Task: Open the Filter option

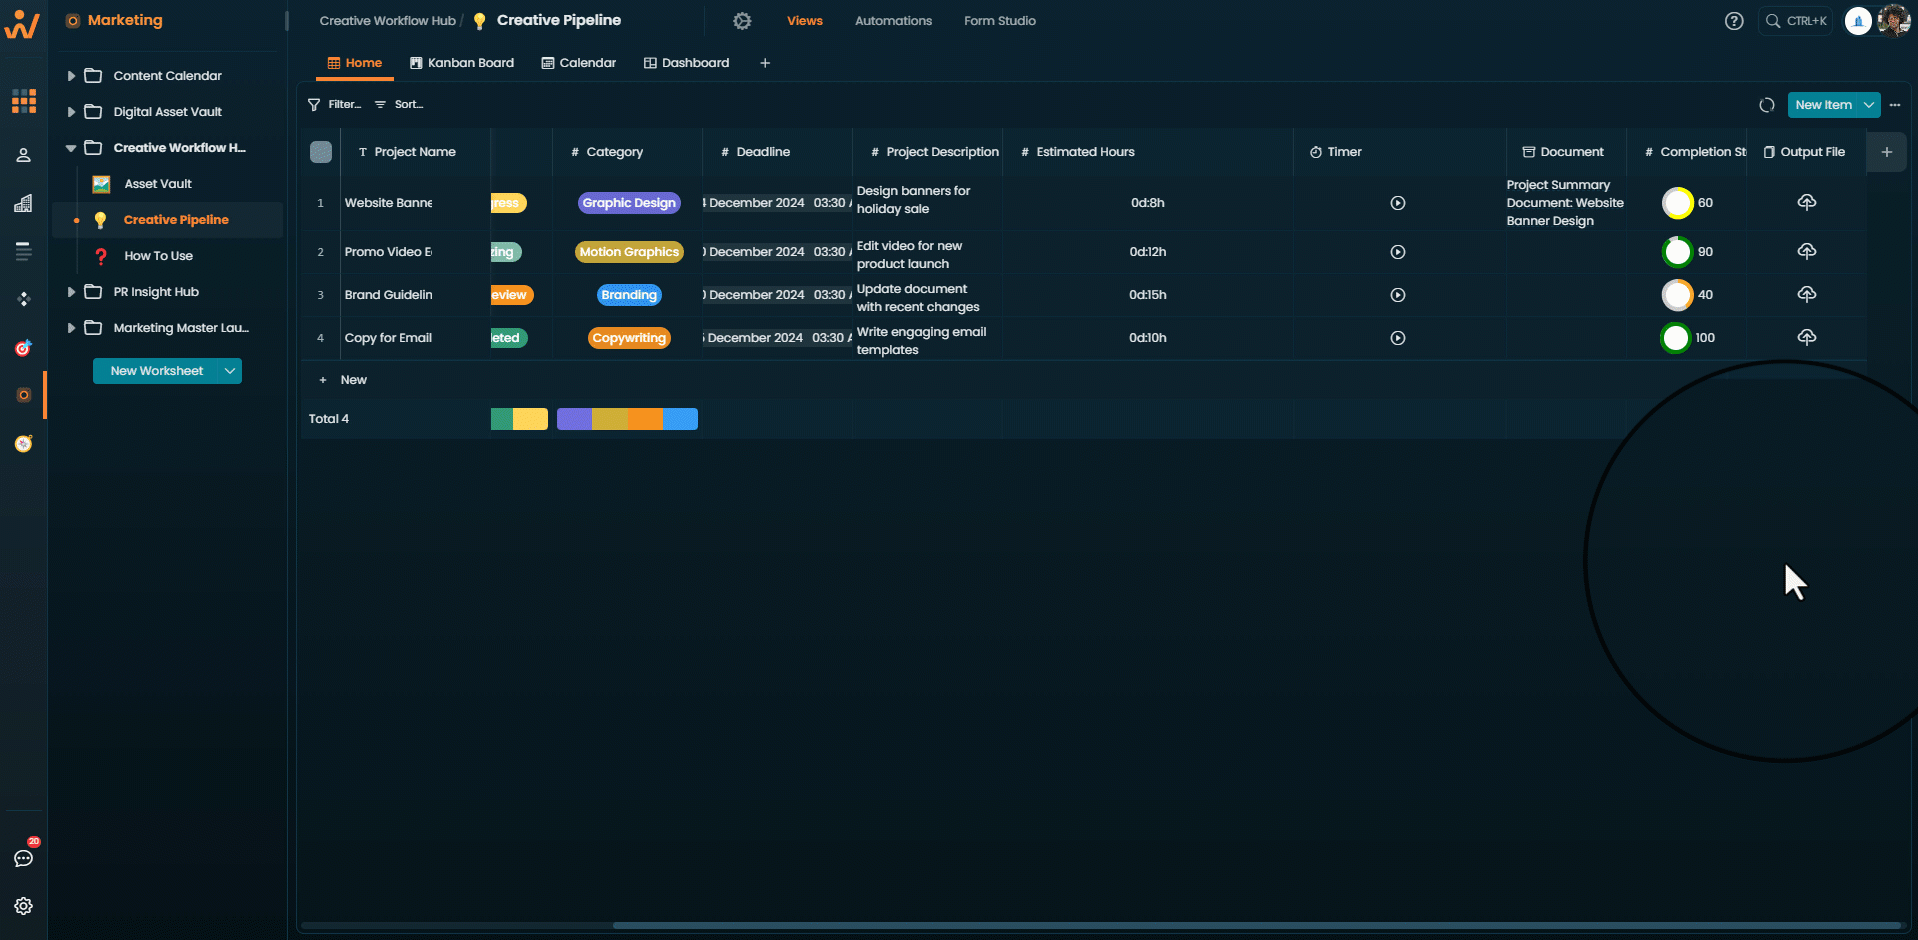Action: point(335,104)
